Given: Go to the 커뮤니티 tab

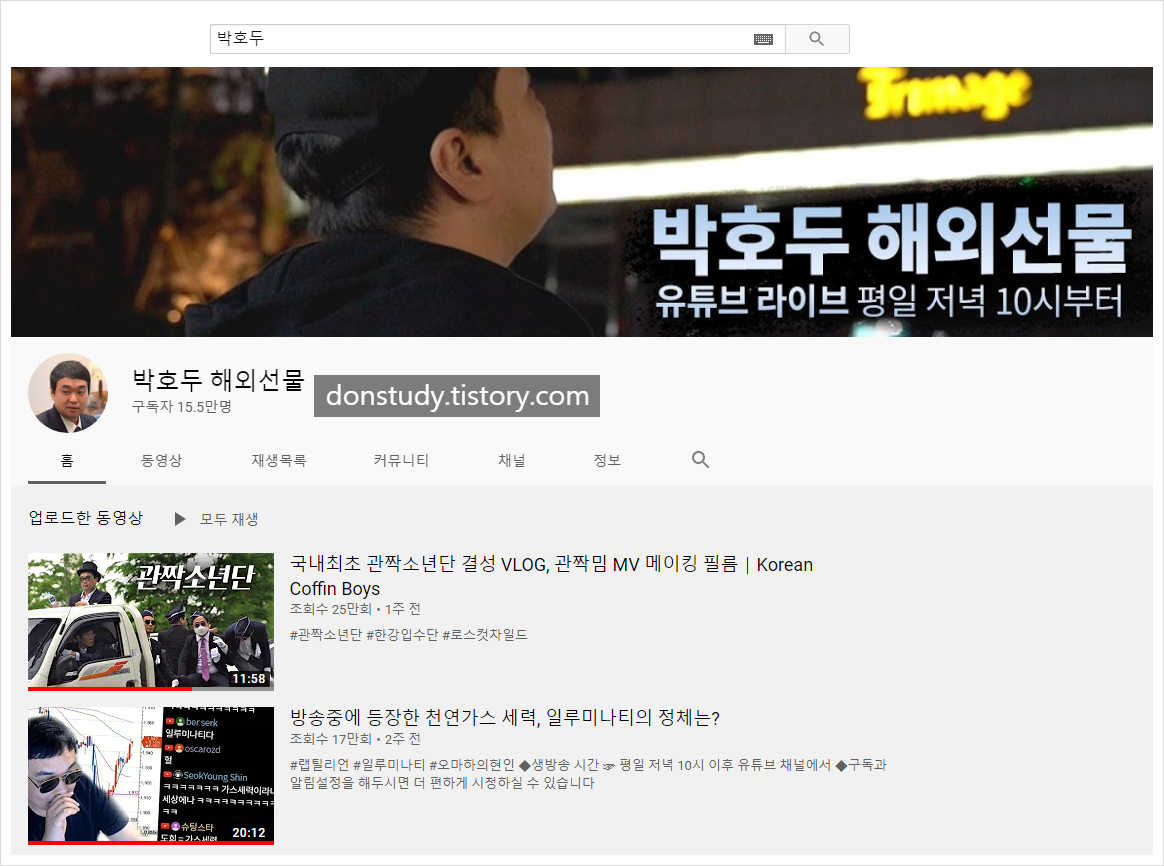Looking at the screenshot, I should coord(401,461).
